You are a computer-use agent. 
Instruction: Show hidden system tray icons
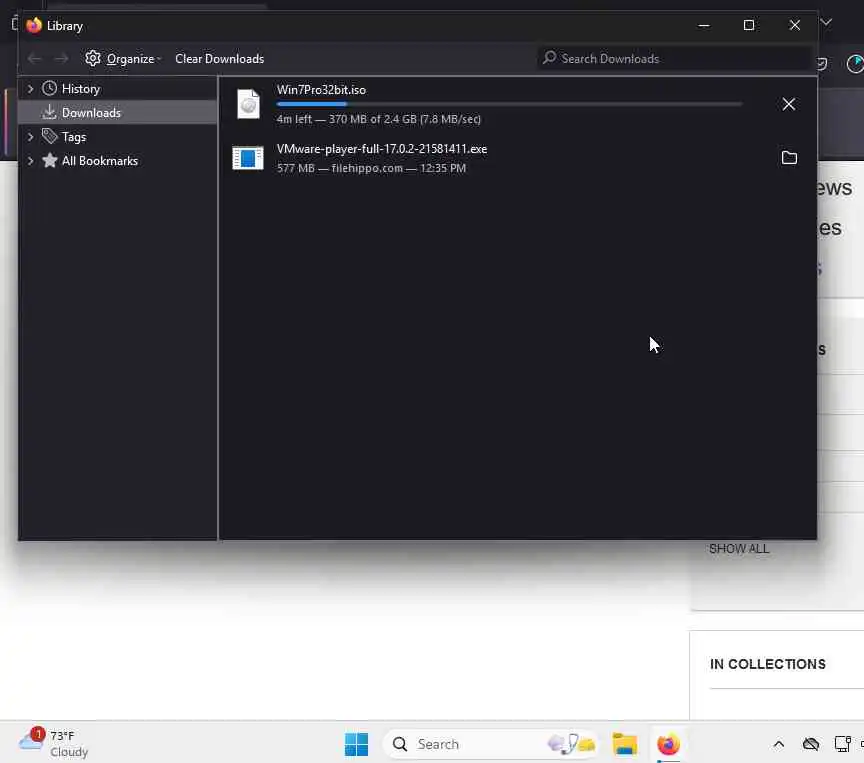coord(778,744)
